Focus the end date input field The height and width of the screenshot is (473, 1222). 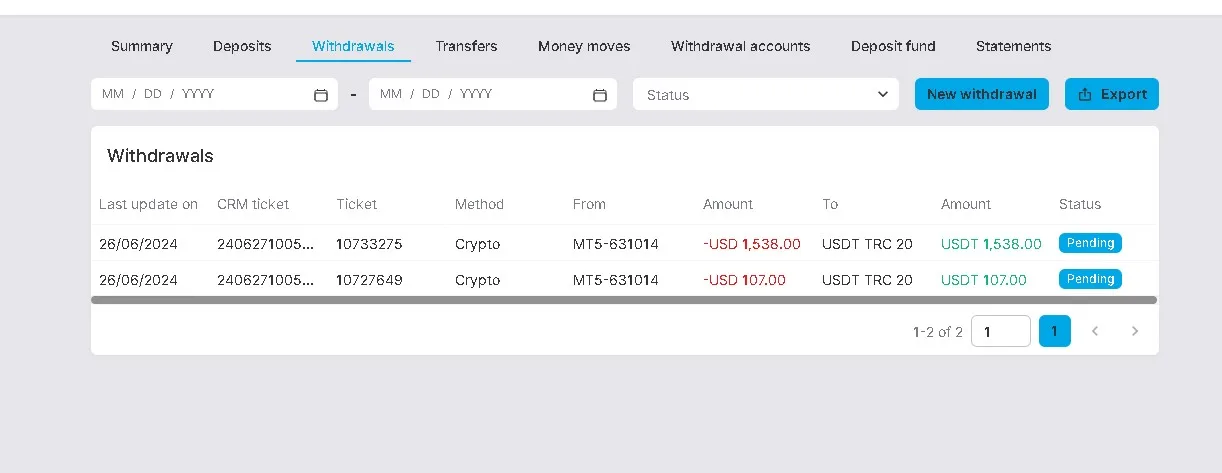(x=493, y=94)
